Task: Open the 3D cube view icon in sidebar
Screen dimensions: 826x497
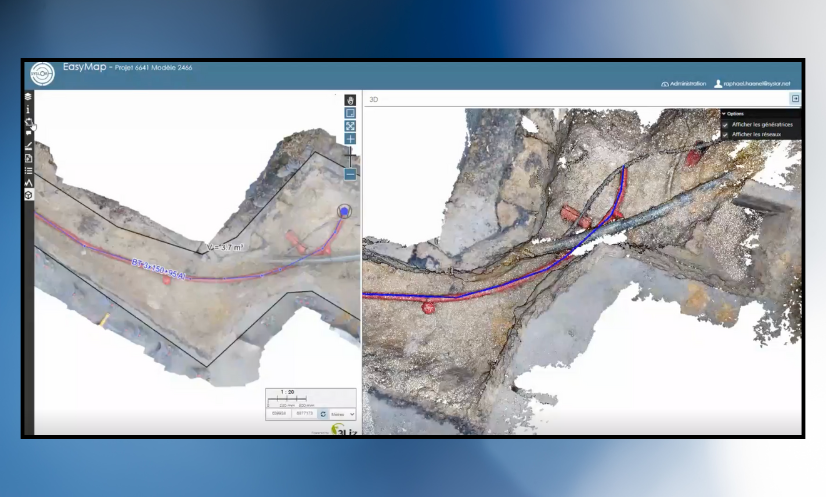Action: click(29, 195)
